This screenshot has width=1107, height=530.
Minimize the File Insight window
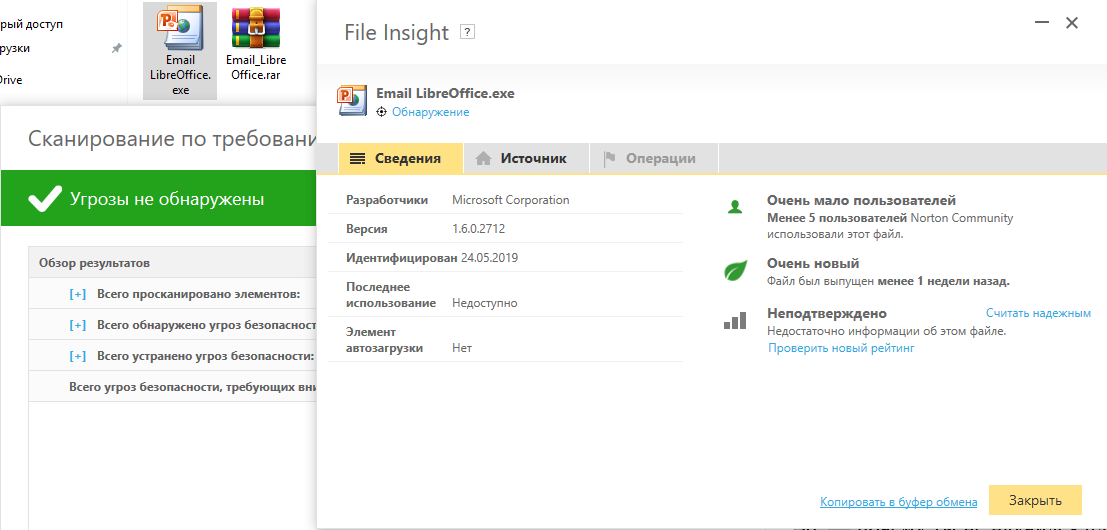1041,23
